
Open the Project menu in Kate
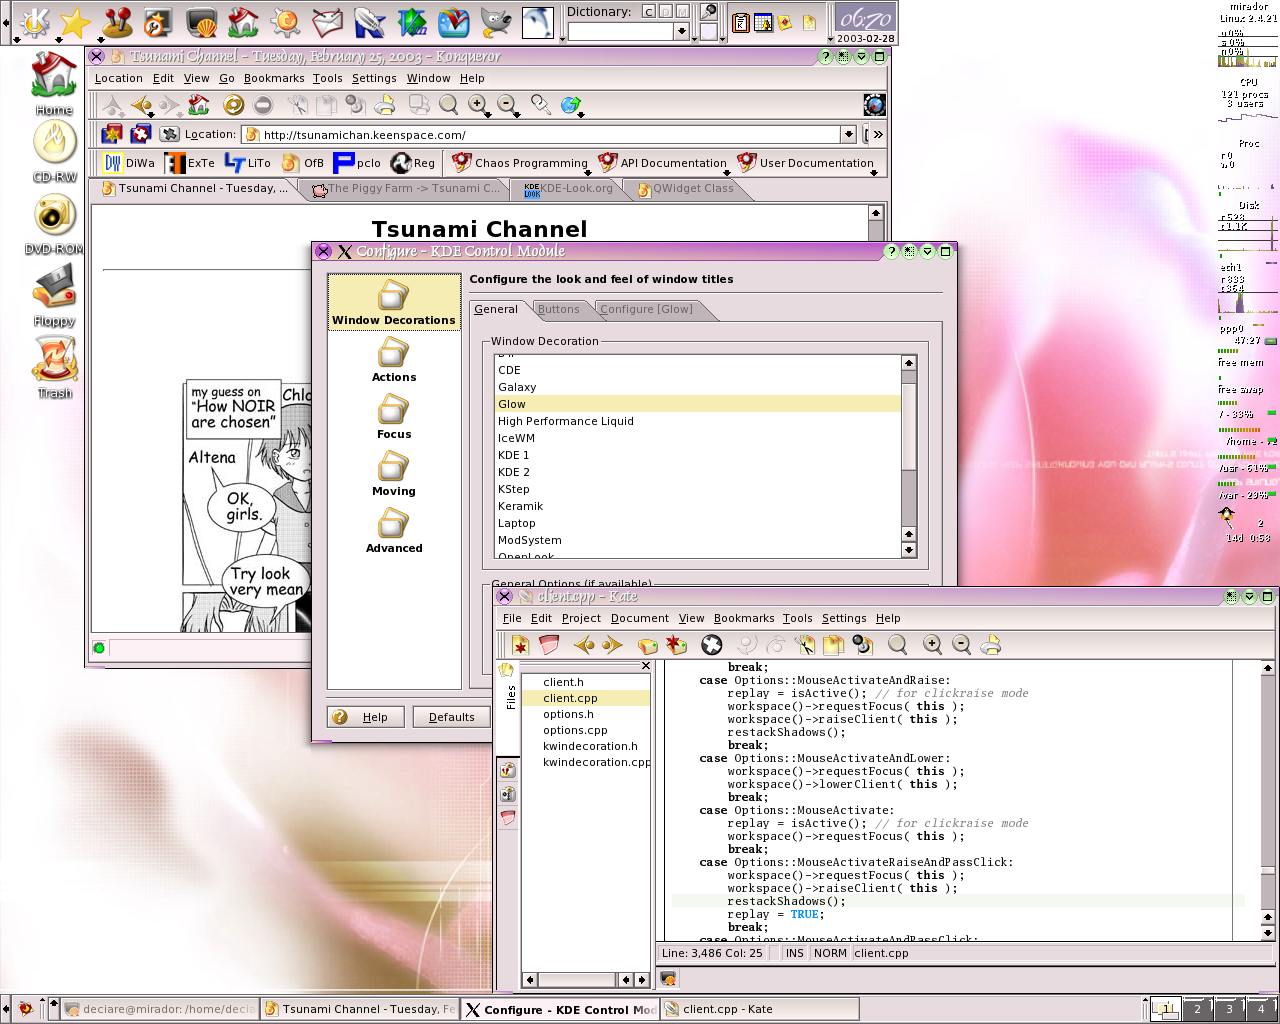pos(581,618)
